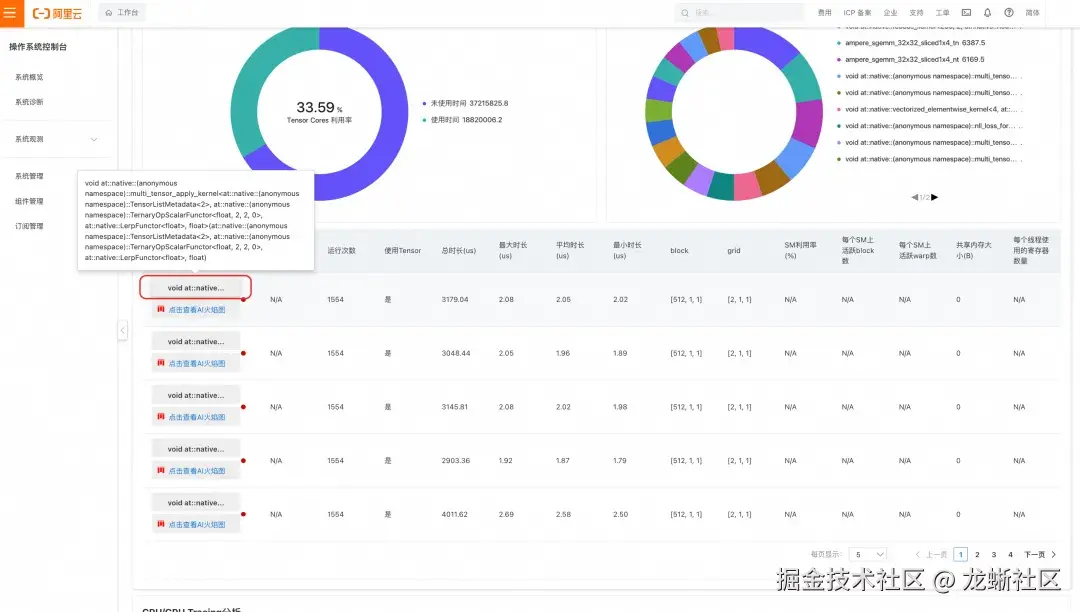Open the help question-mark icon

pos(1008,12)
